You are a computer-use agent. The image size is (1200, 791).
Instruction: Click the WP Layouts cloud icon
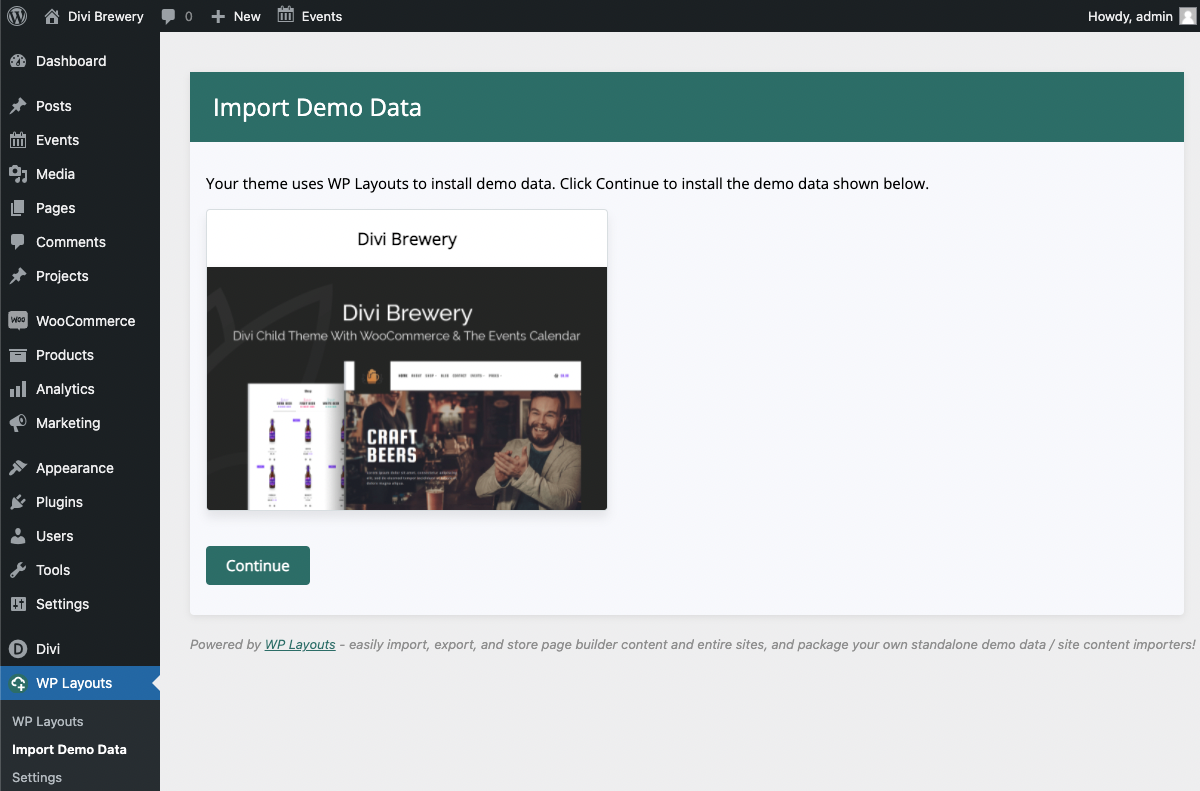18,683
